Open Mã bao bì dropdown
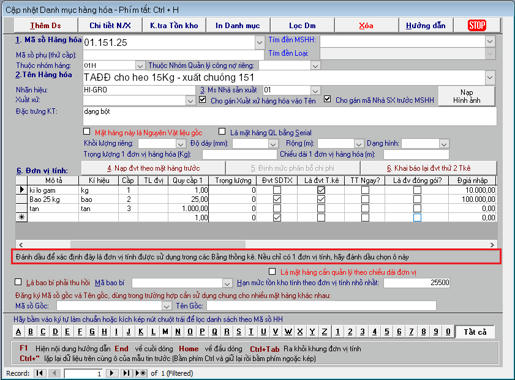 (227, 283)
